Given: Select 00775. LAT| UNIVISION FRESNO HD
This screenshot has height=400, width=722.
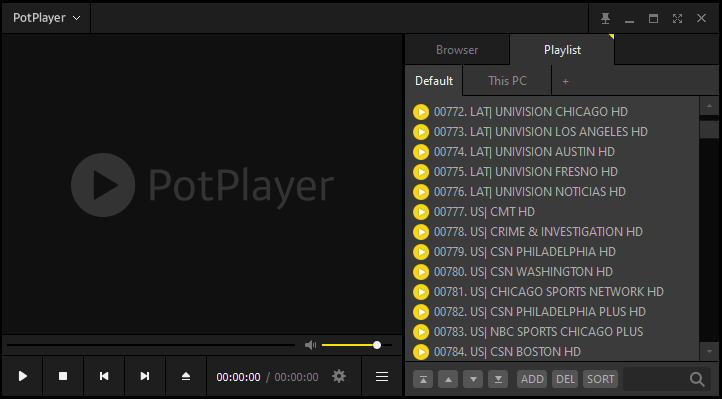Looking at the screenshot, I should 525,172.
